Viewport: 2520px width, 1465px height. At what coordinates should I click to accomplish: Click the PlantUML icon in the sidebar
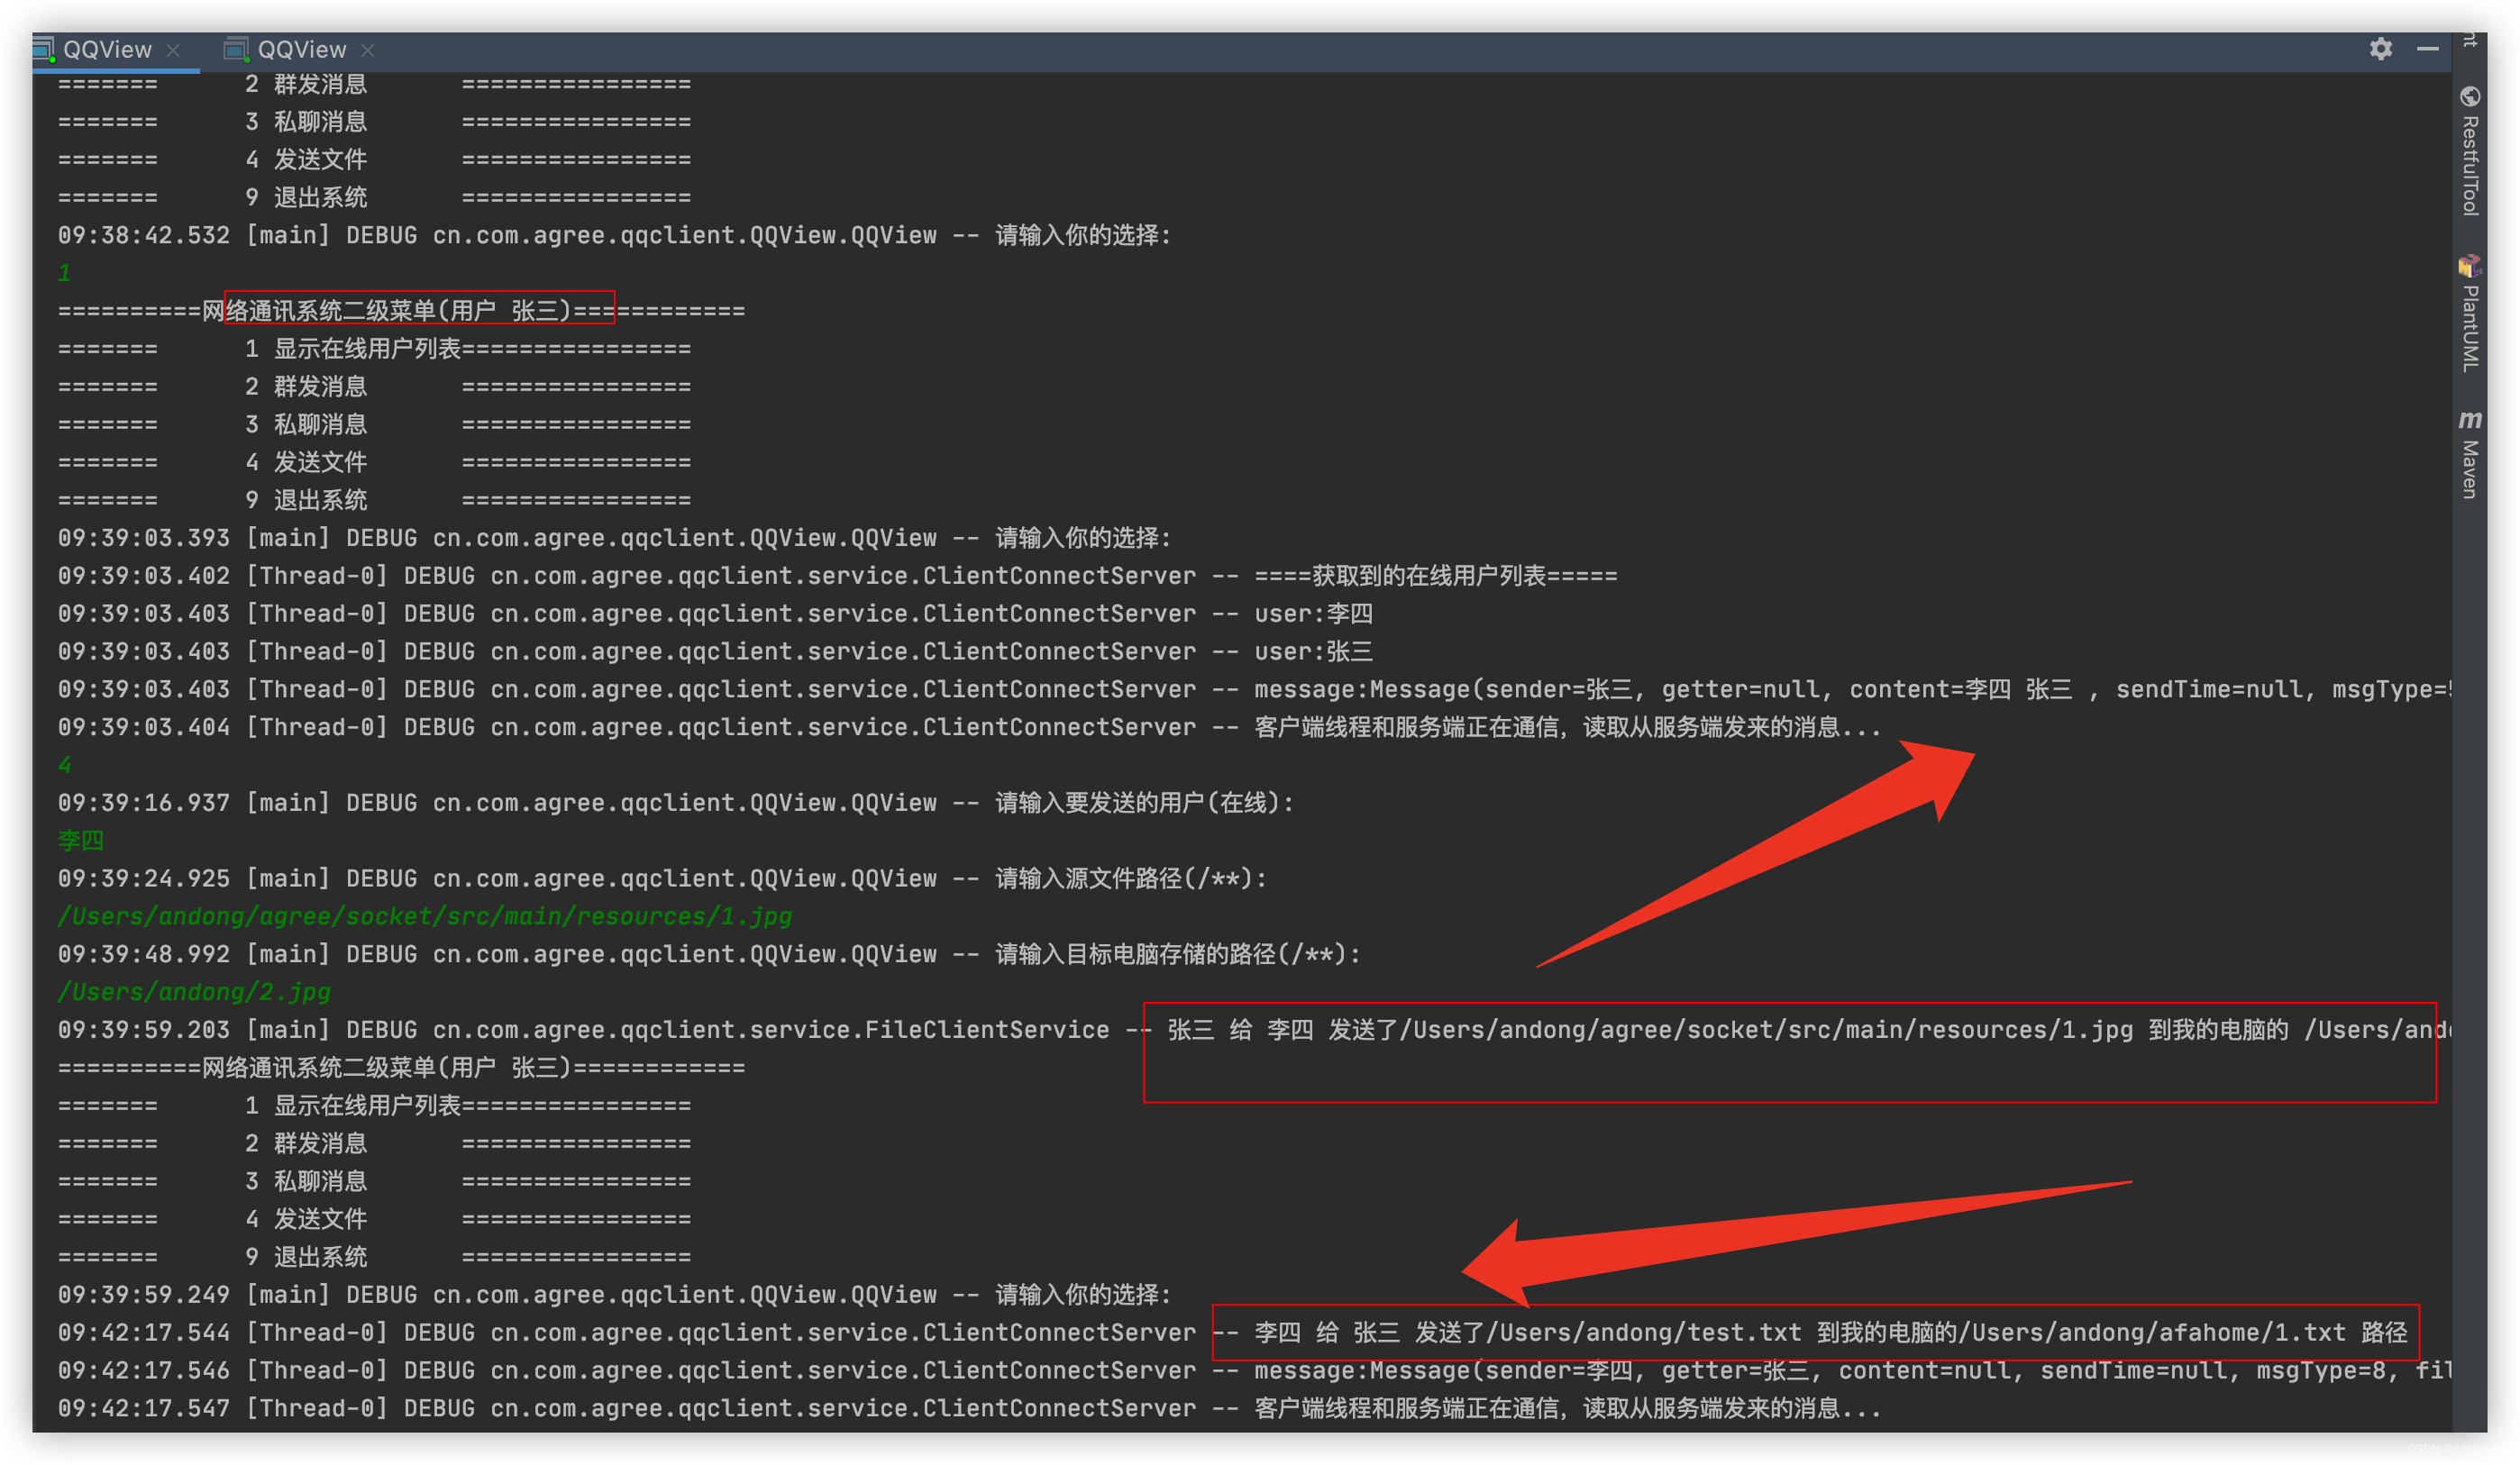click(x=2470, y=266)
